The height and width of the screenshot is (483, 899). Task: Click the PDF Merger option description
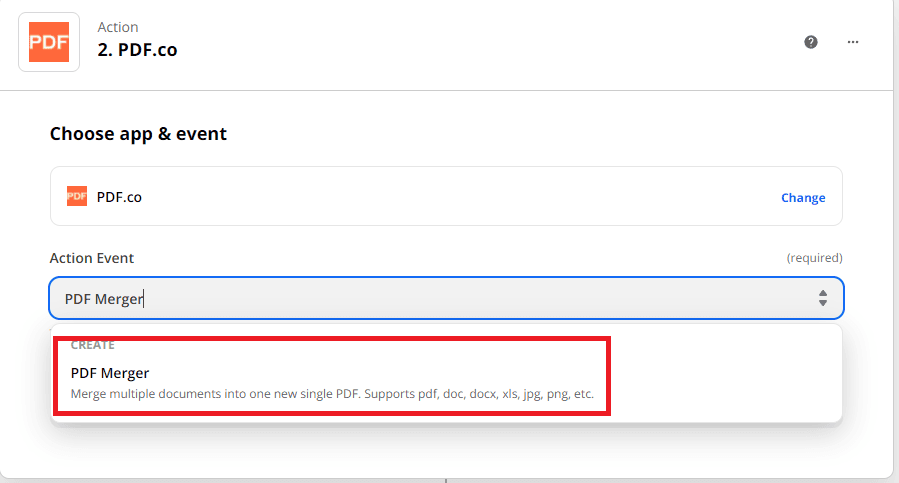click(x=332, y=394)
